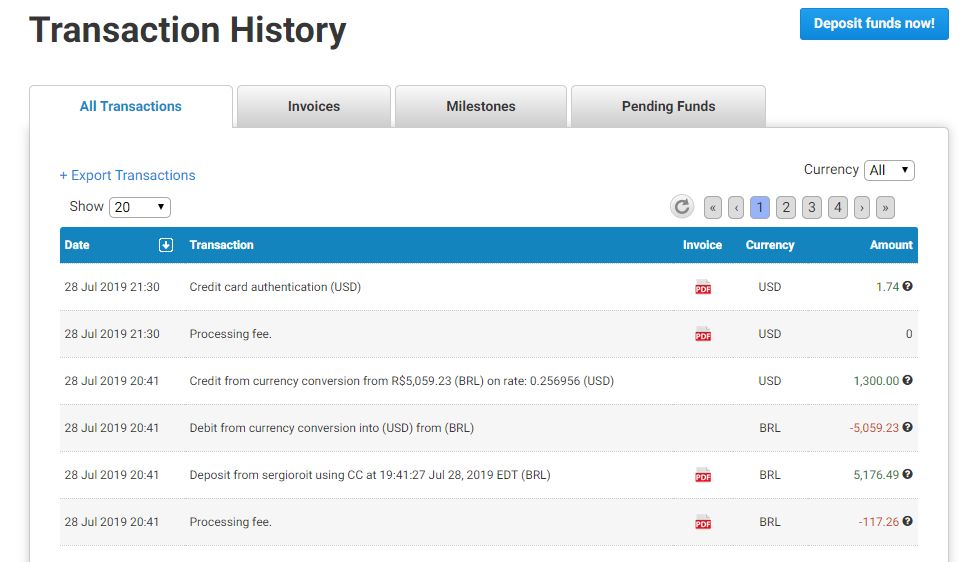960x562 pixels.
Task: Open PDF invoice for sergioroit deposit row
Action: (703, 475)
